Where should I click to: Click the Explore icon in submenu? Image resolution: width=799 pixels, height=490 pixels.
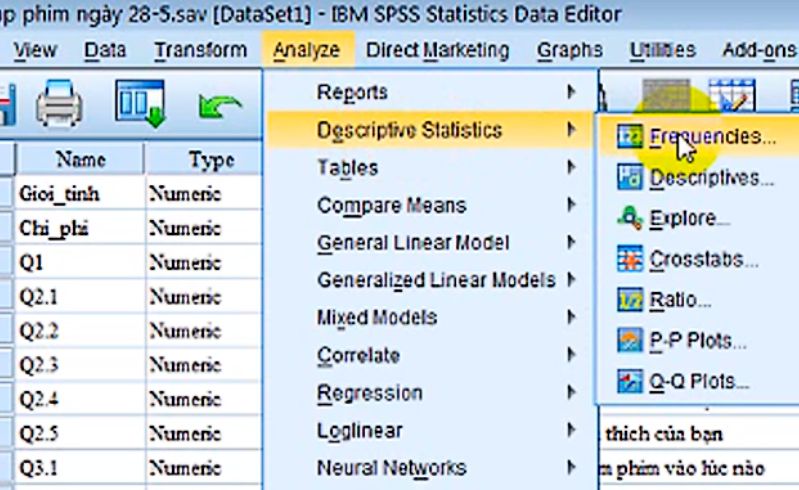pos(630,218)
